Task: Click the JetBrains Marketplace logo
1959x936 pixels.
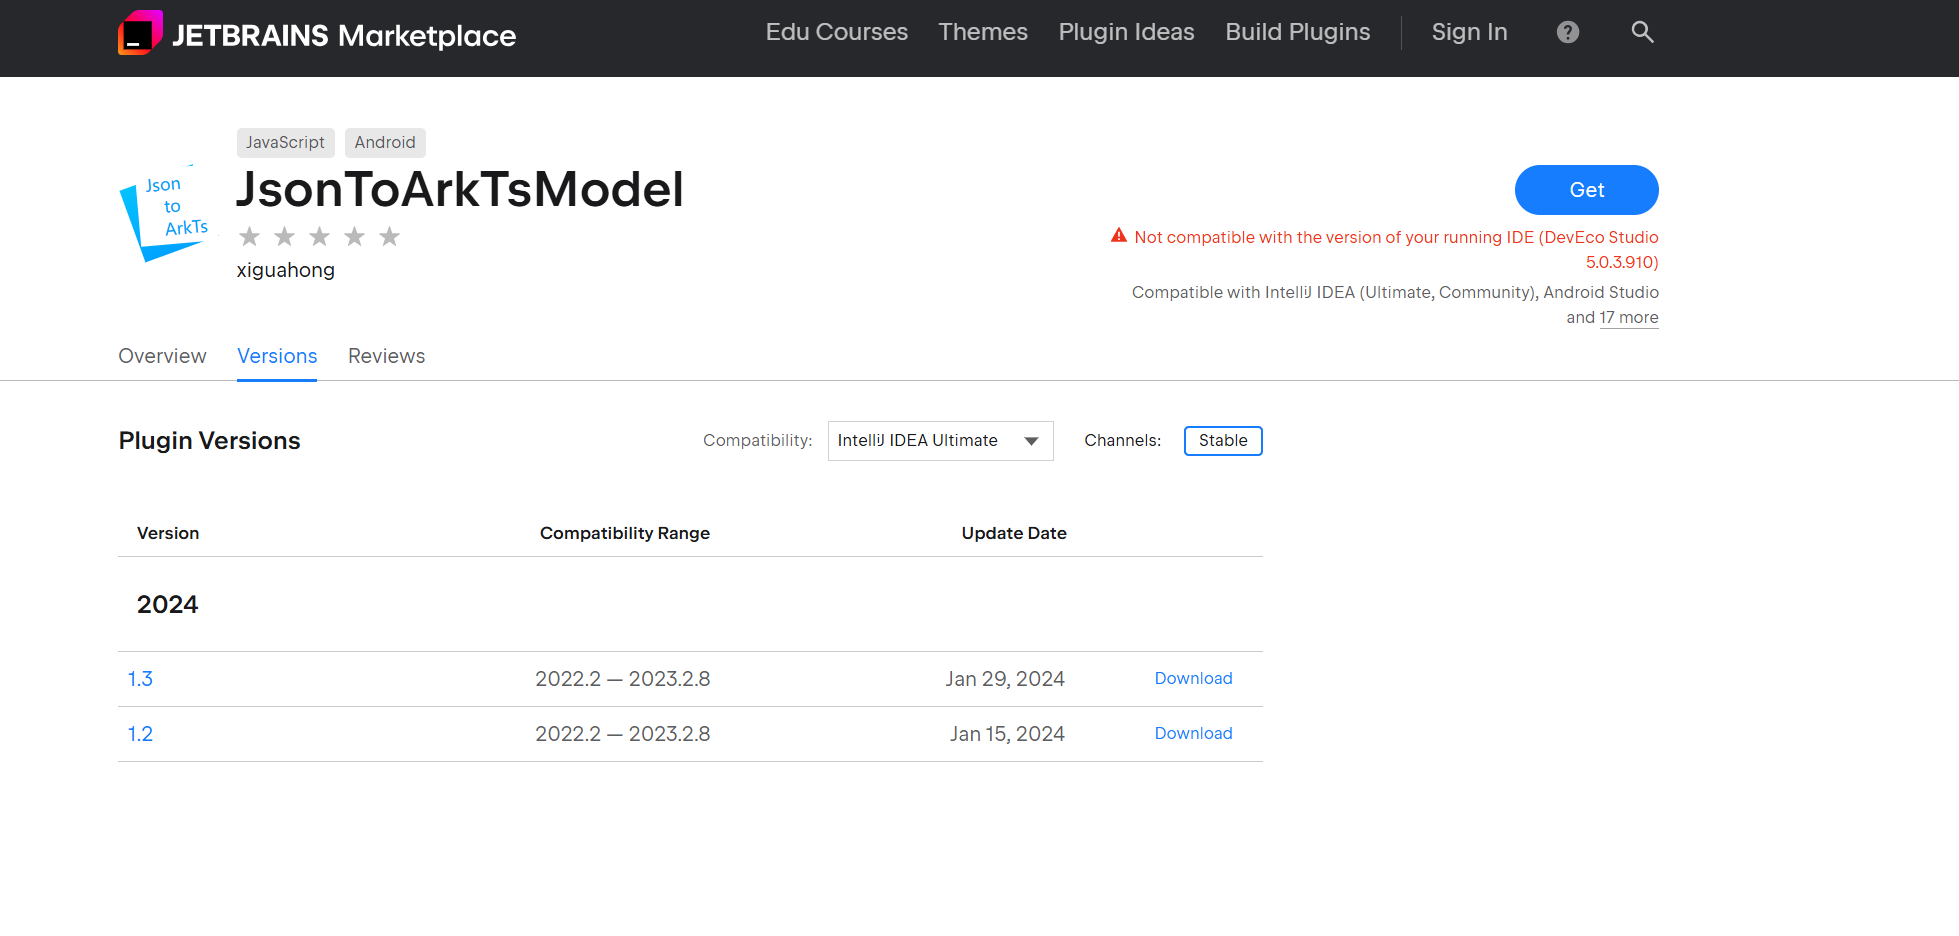Action: [316, 34]
